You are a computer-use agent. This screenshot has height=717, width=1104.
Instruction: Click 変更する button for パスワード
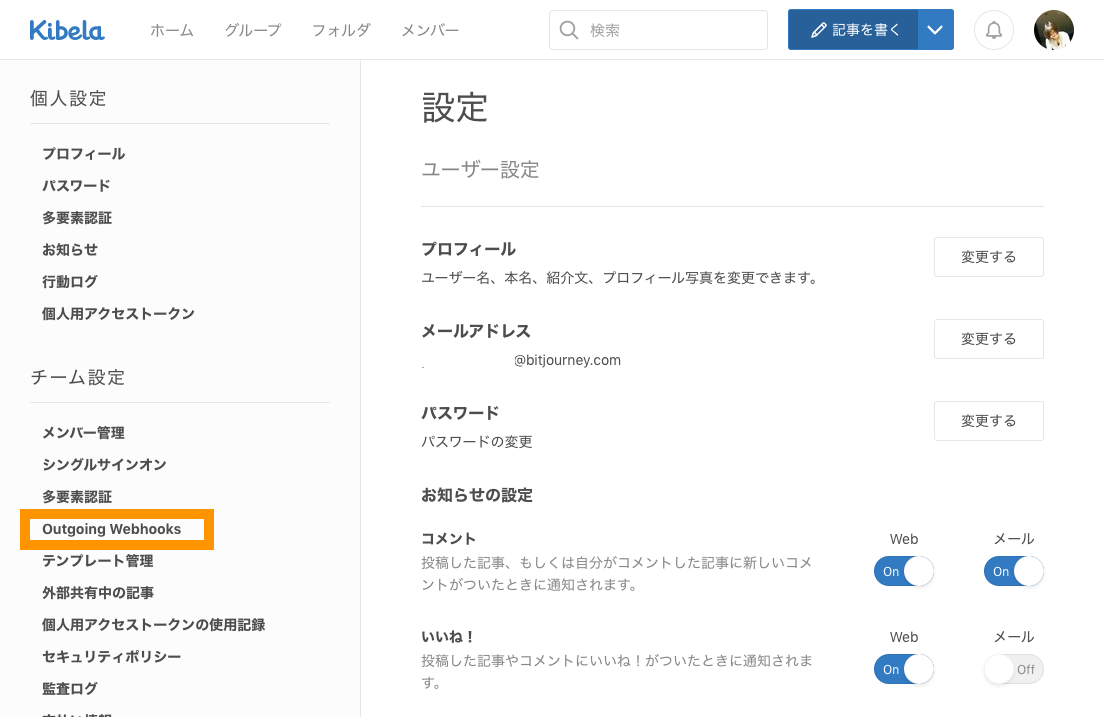[988, 421]
